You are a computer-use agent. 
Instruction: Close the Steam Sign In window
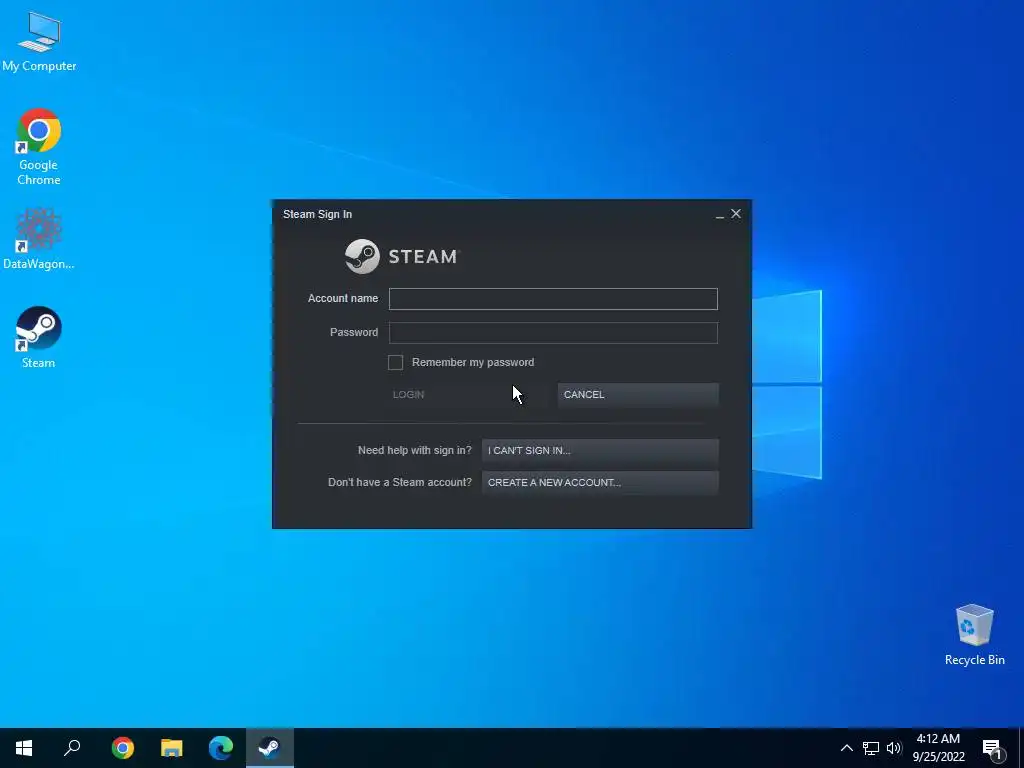[736, 214]
